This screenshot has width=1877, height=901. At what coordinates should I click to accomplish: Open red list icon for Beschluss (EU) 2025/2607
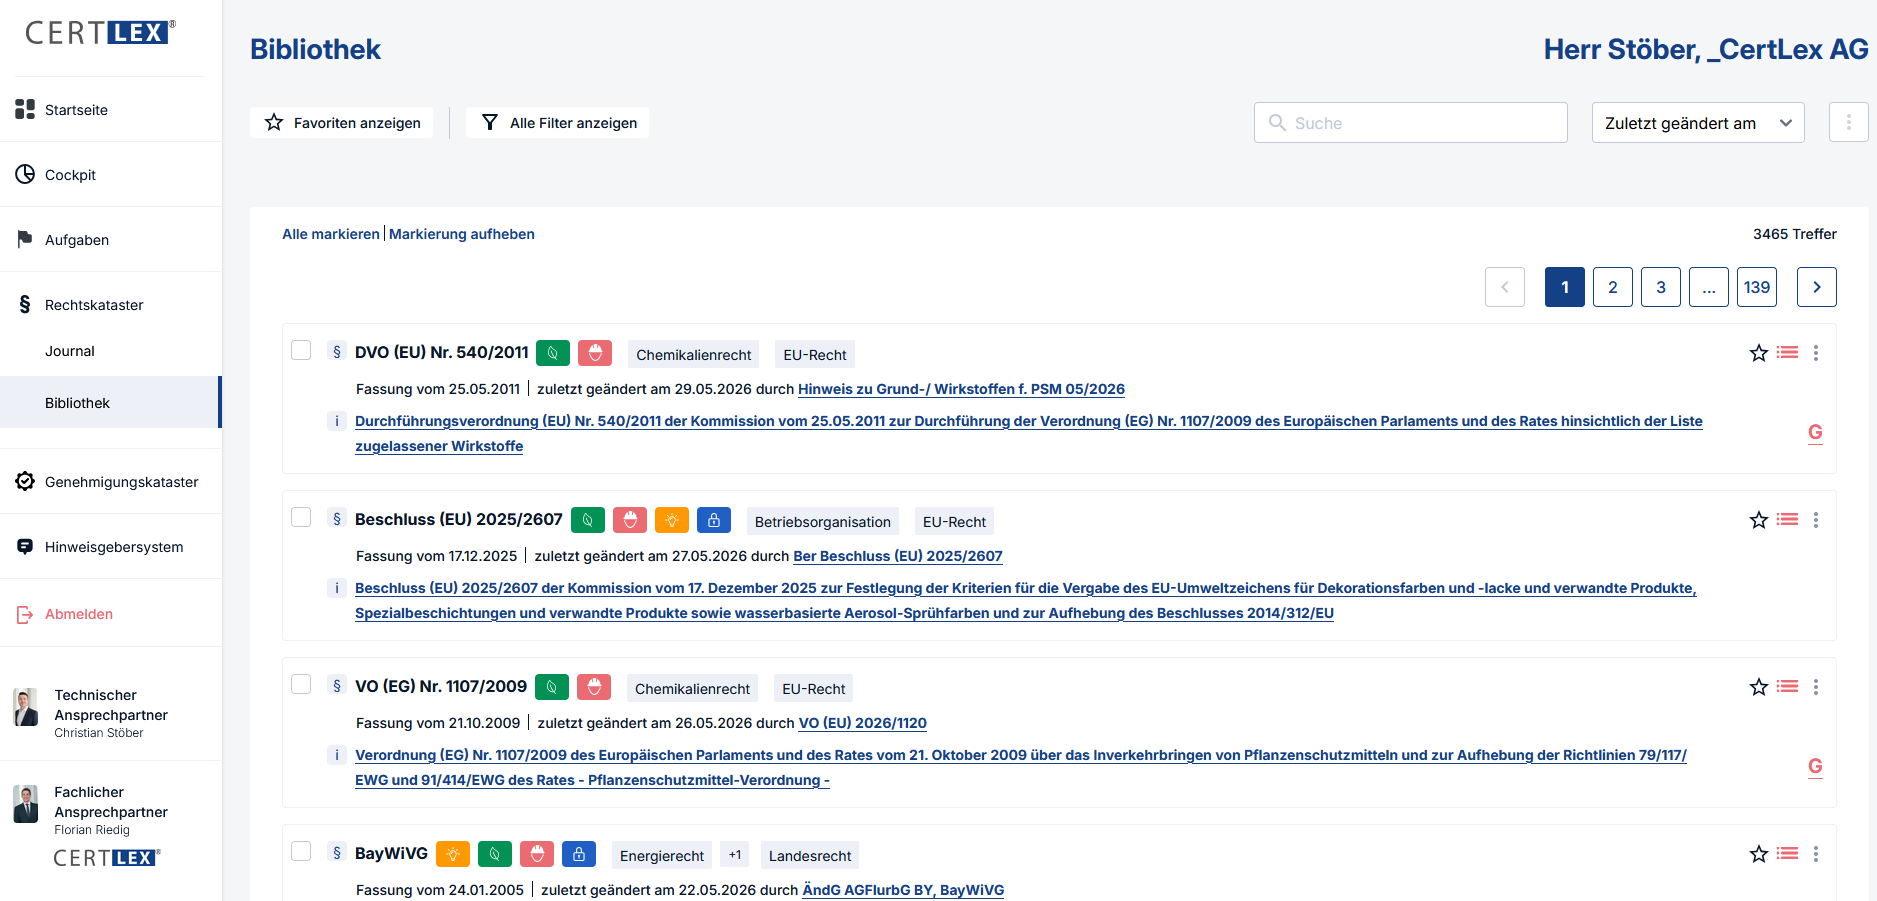[x=1788, y=520]
